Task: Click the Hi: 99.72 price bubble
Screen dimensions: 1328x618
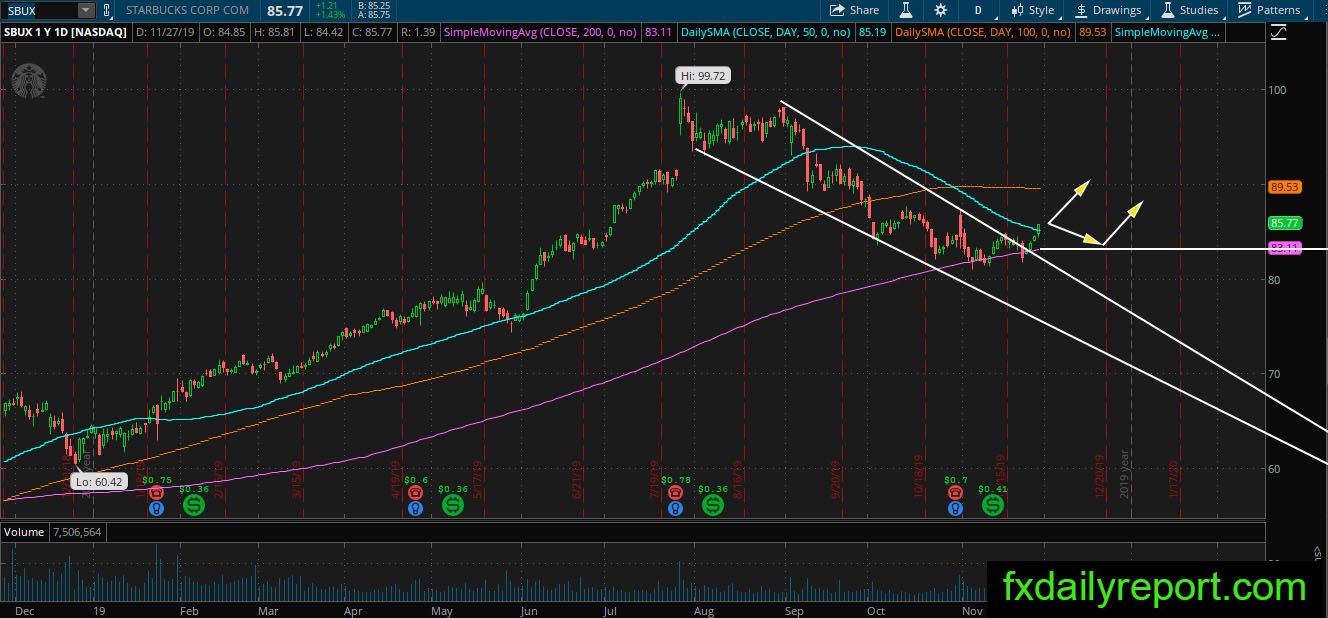Action: coord(701,75)
